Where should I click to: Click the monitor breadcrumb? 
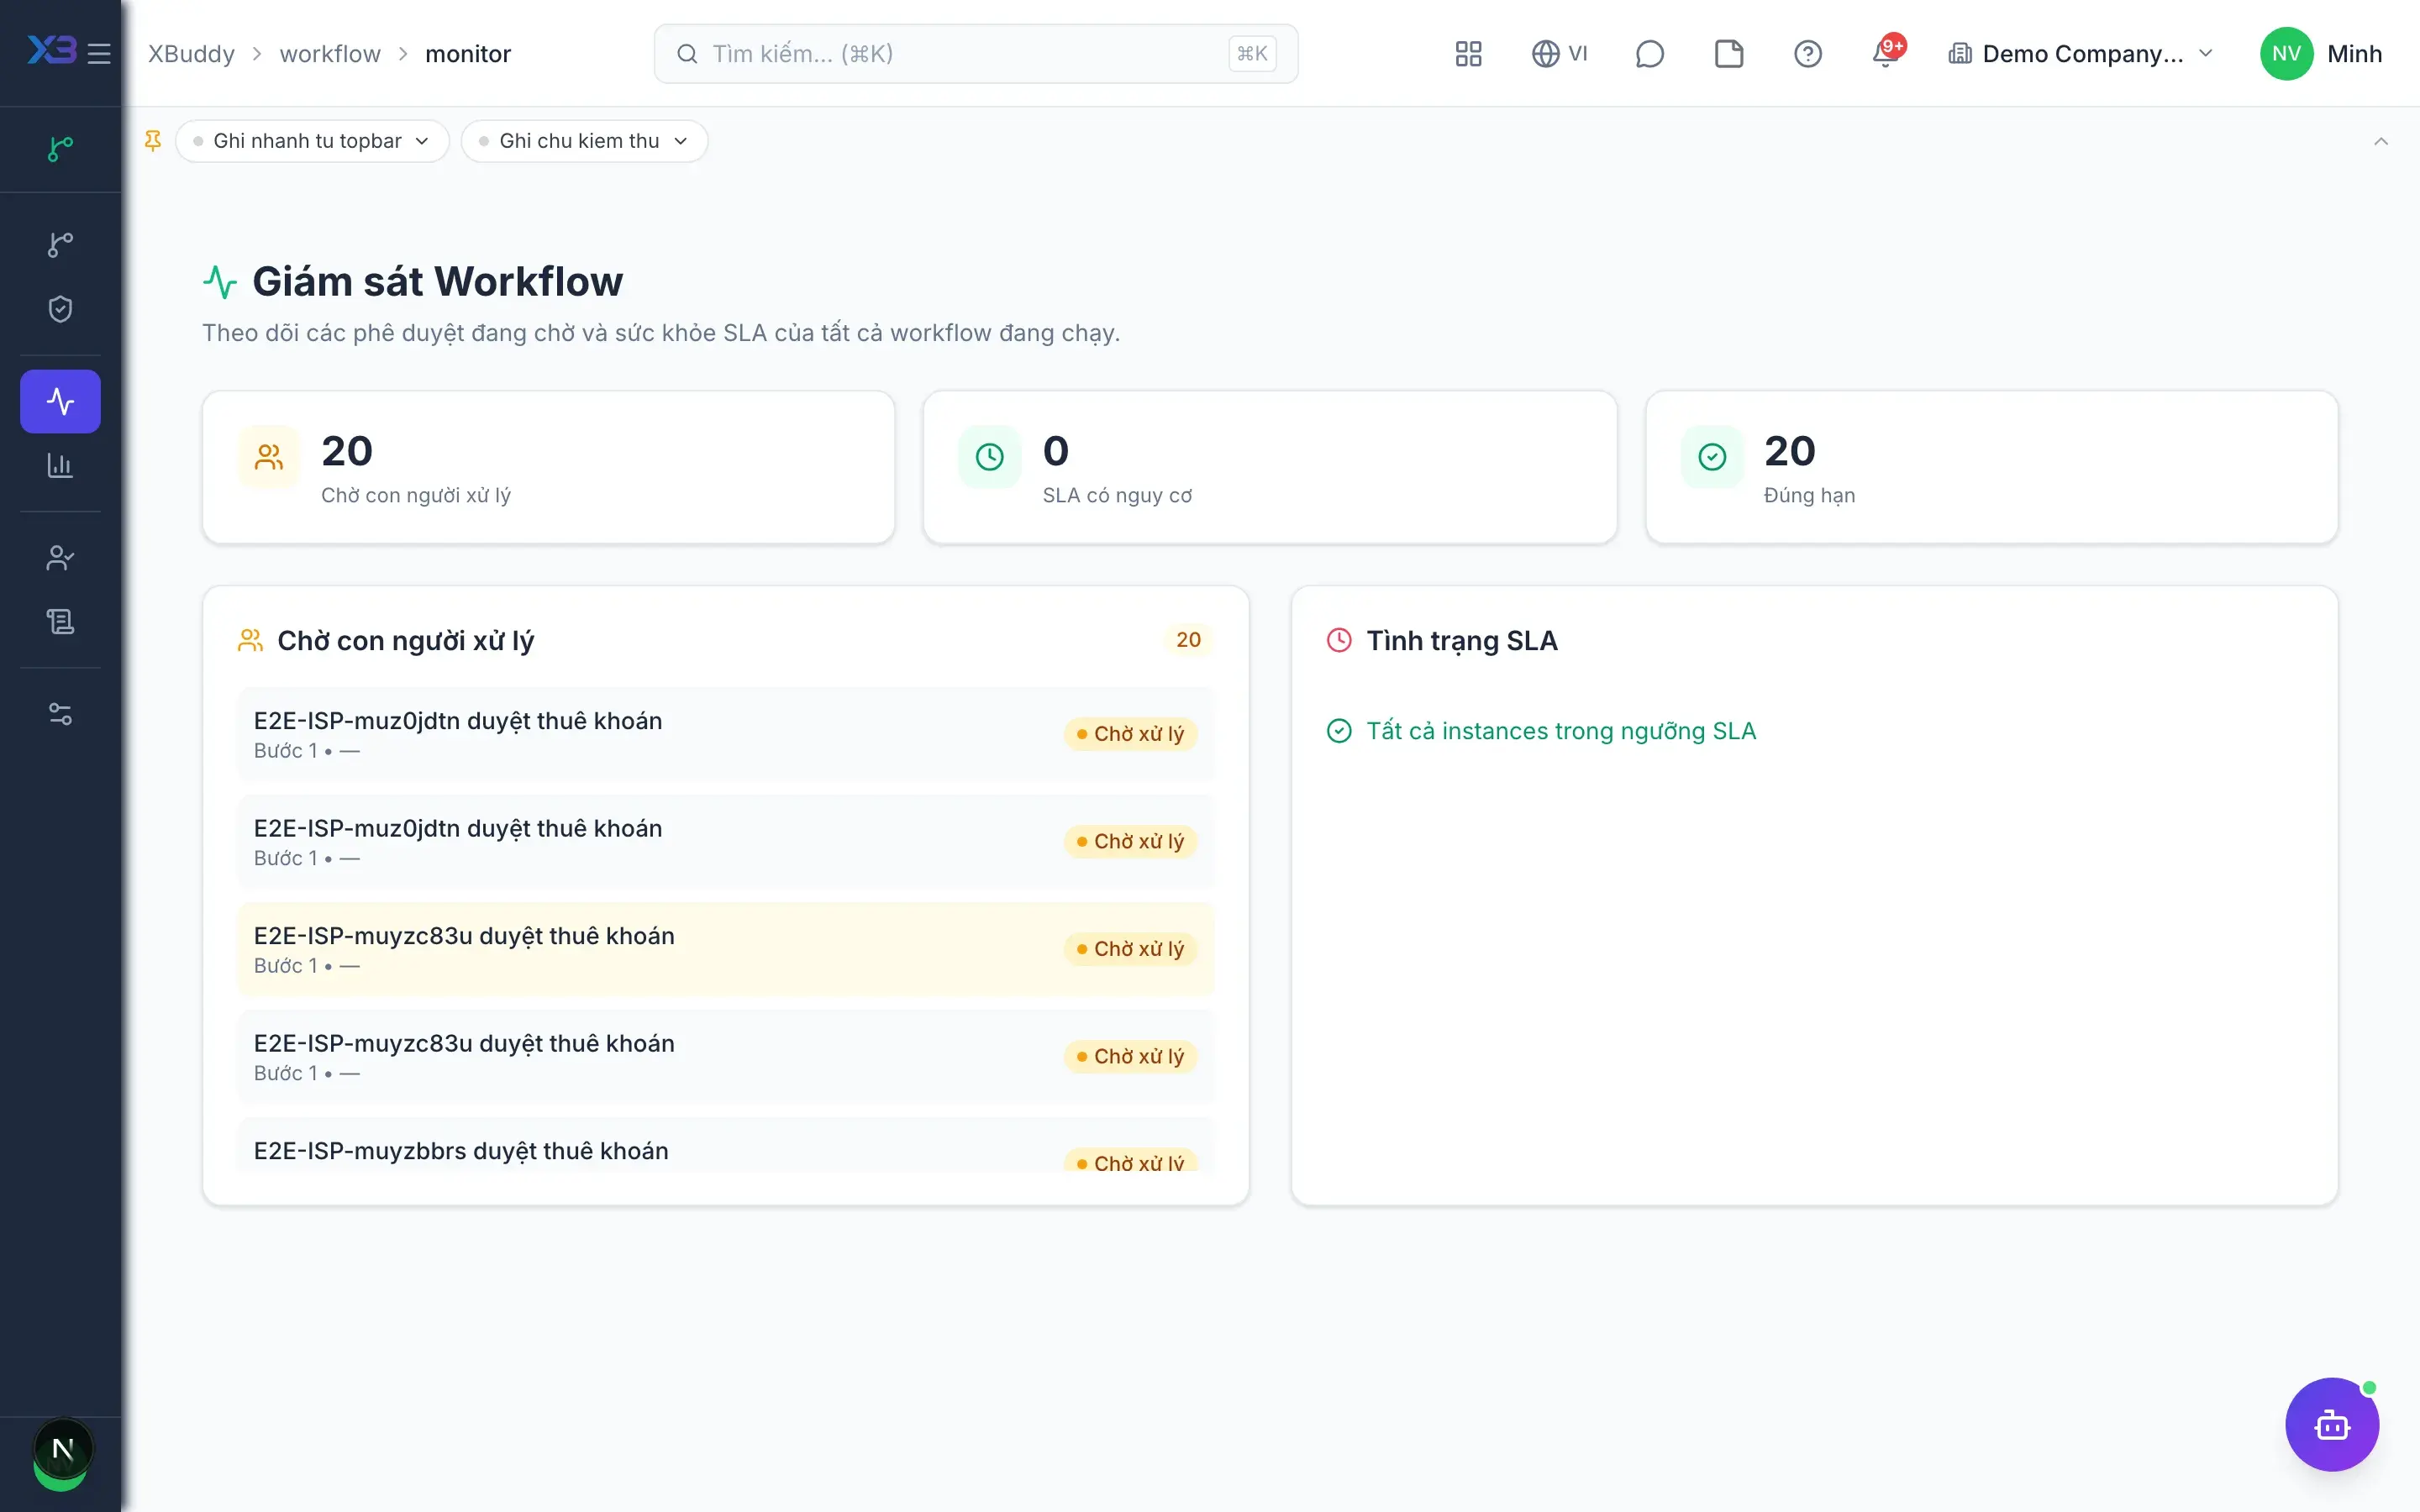(x=468, y=54)
